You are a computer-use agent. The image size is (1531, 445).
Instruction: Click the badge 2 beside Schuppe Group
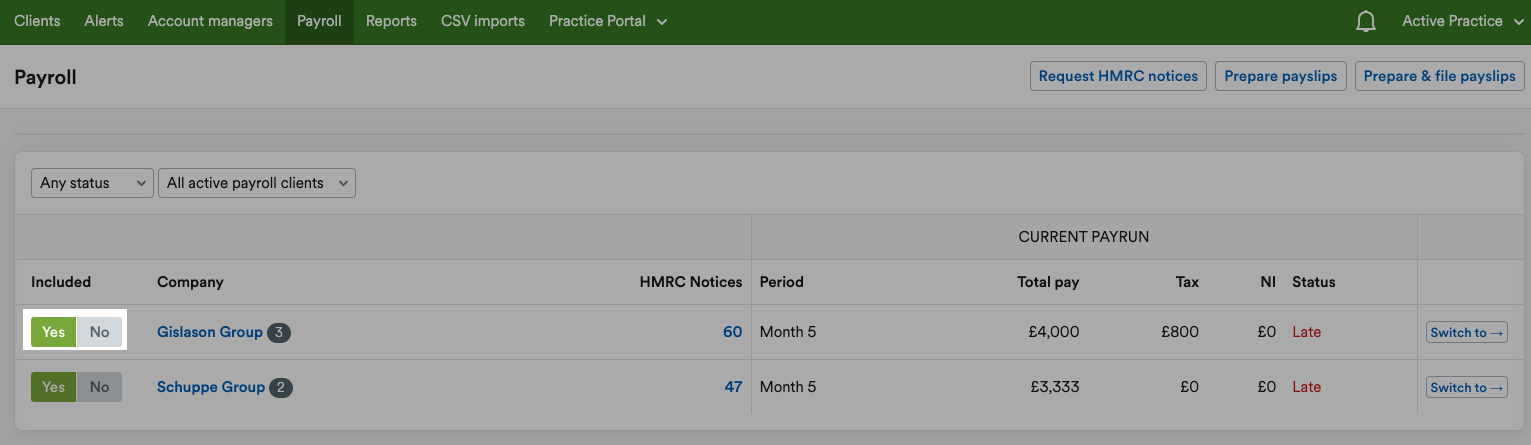pyautogui.click(x=281, y=388)
